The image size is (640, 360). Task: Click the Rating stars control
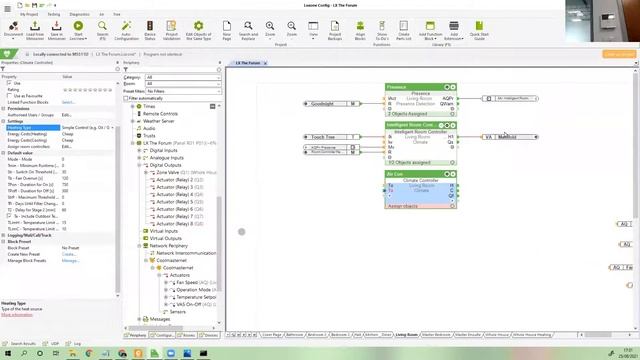click(87, 89)
